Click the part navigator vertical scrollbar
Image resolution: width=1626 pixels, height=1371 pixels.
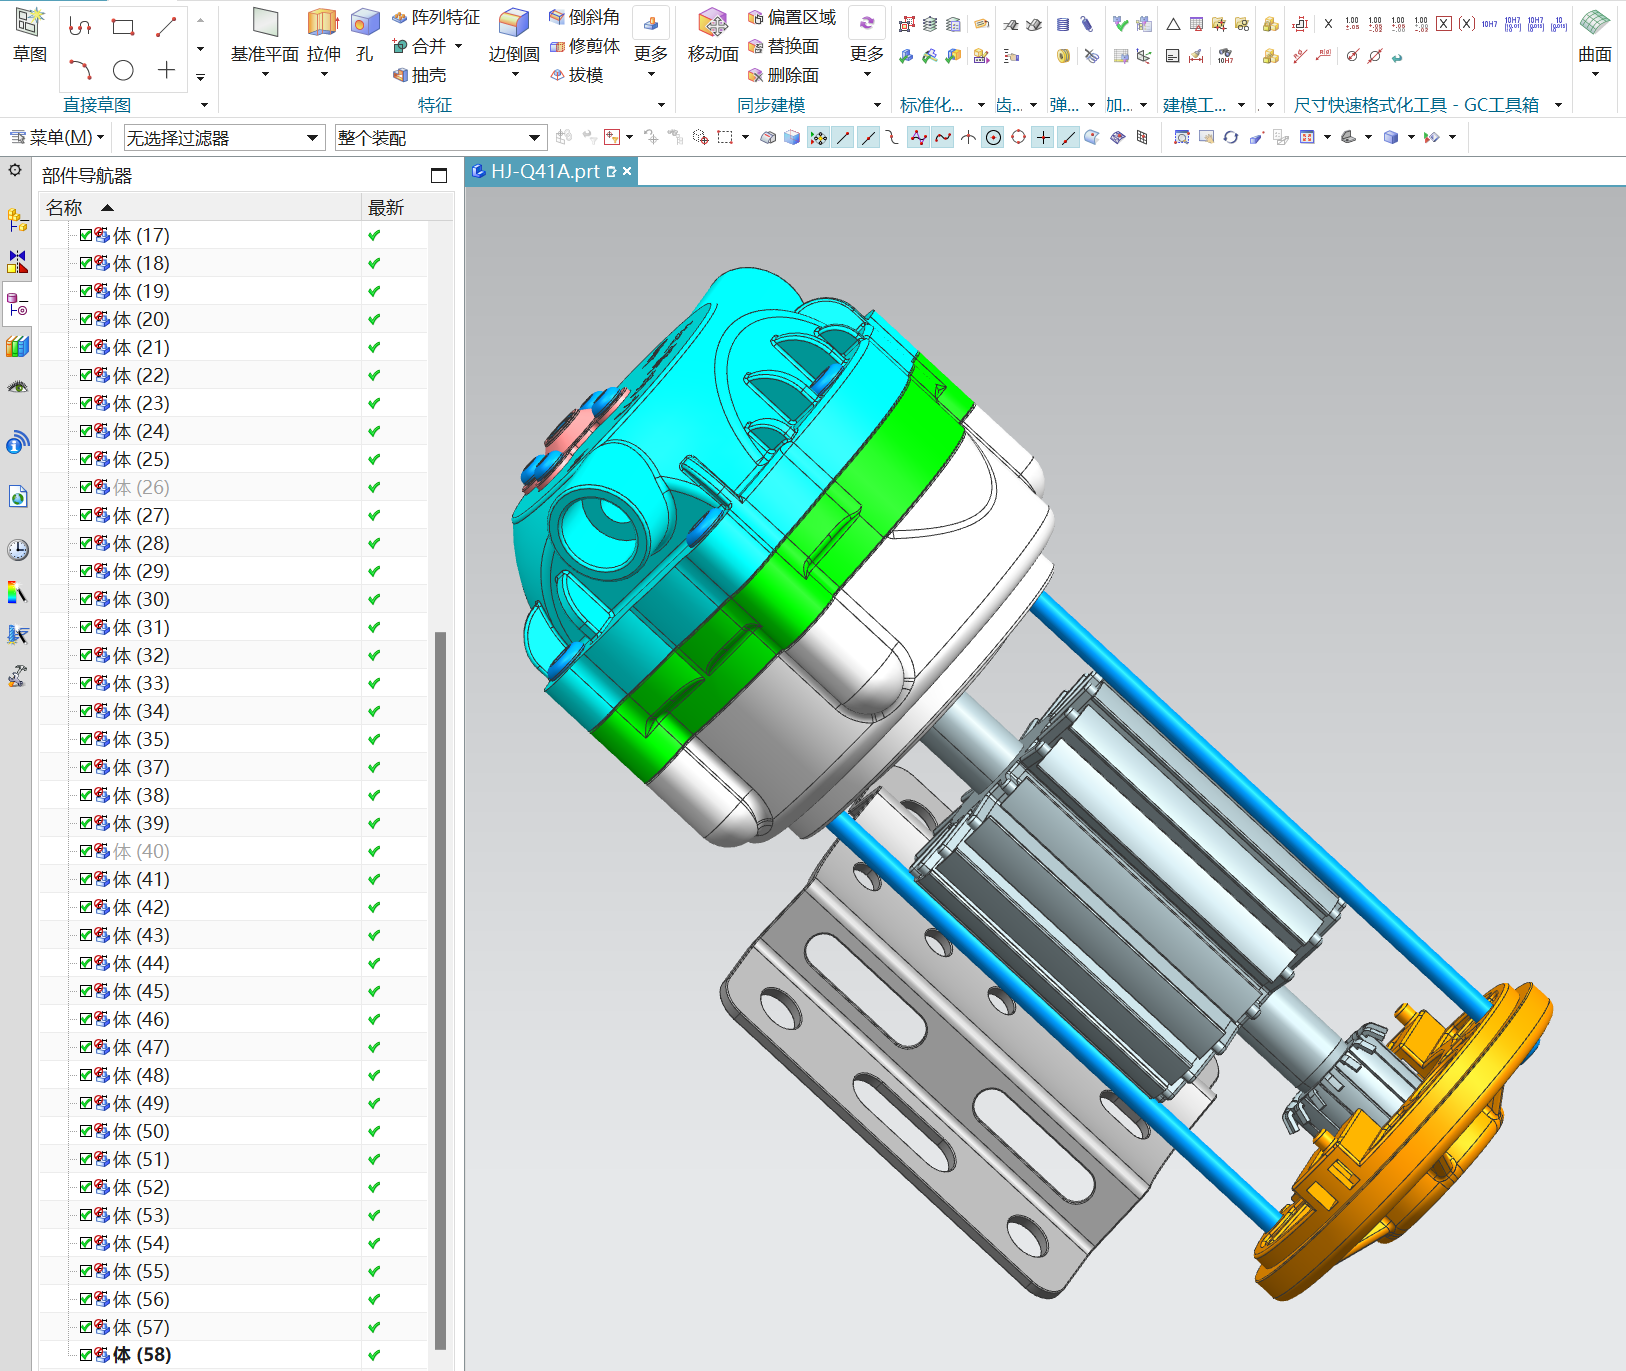click(440, 990)
